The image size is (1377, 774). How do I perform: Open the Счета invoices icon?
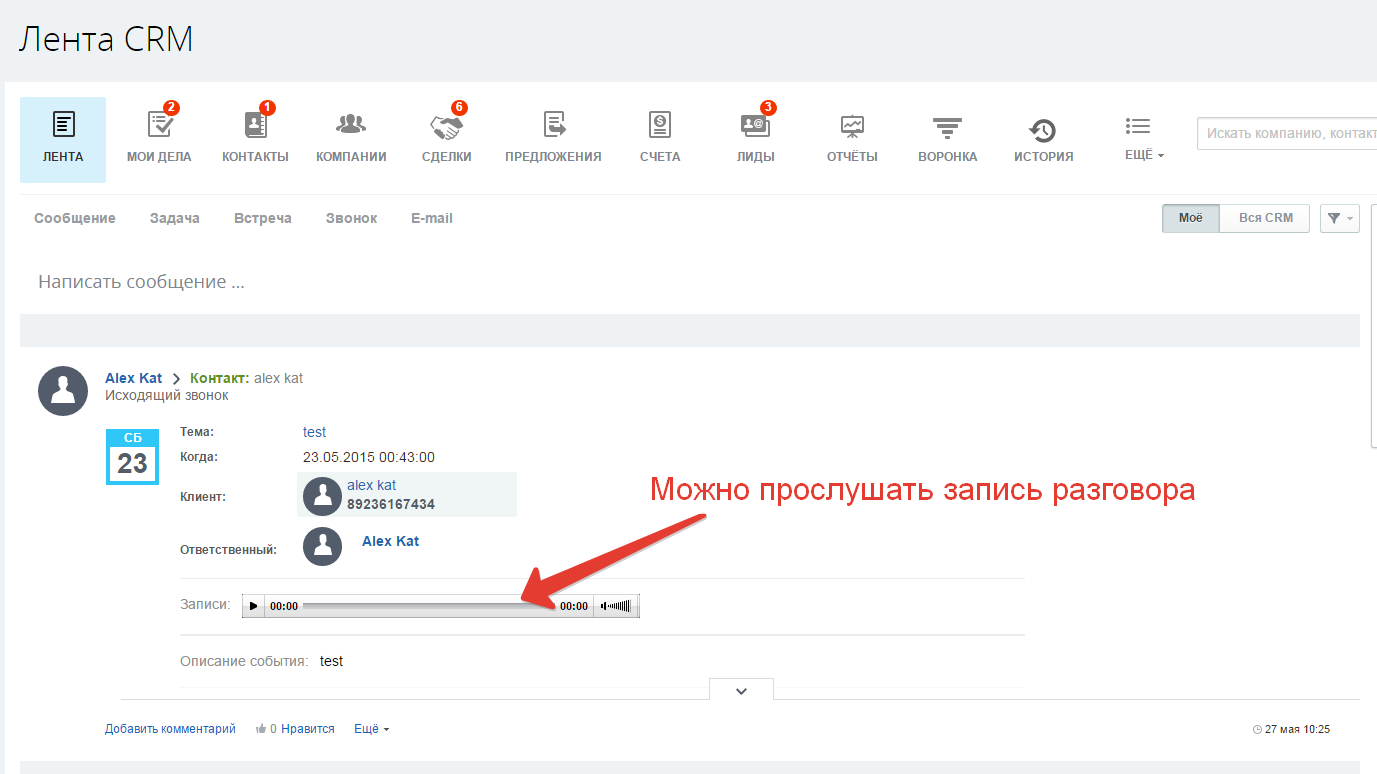coord(660,125)
